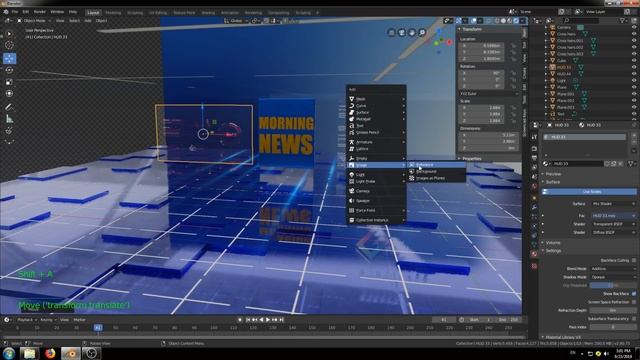The width and height of the screenshot is (640, 360).
Task: Open Firefox from the taskbar
Action: tap(50, 353)
